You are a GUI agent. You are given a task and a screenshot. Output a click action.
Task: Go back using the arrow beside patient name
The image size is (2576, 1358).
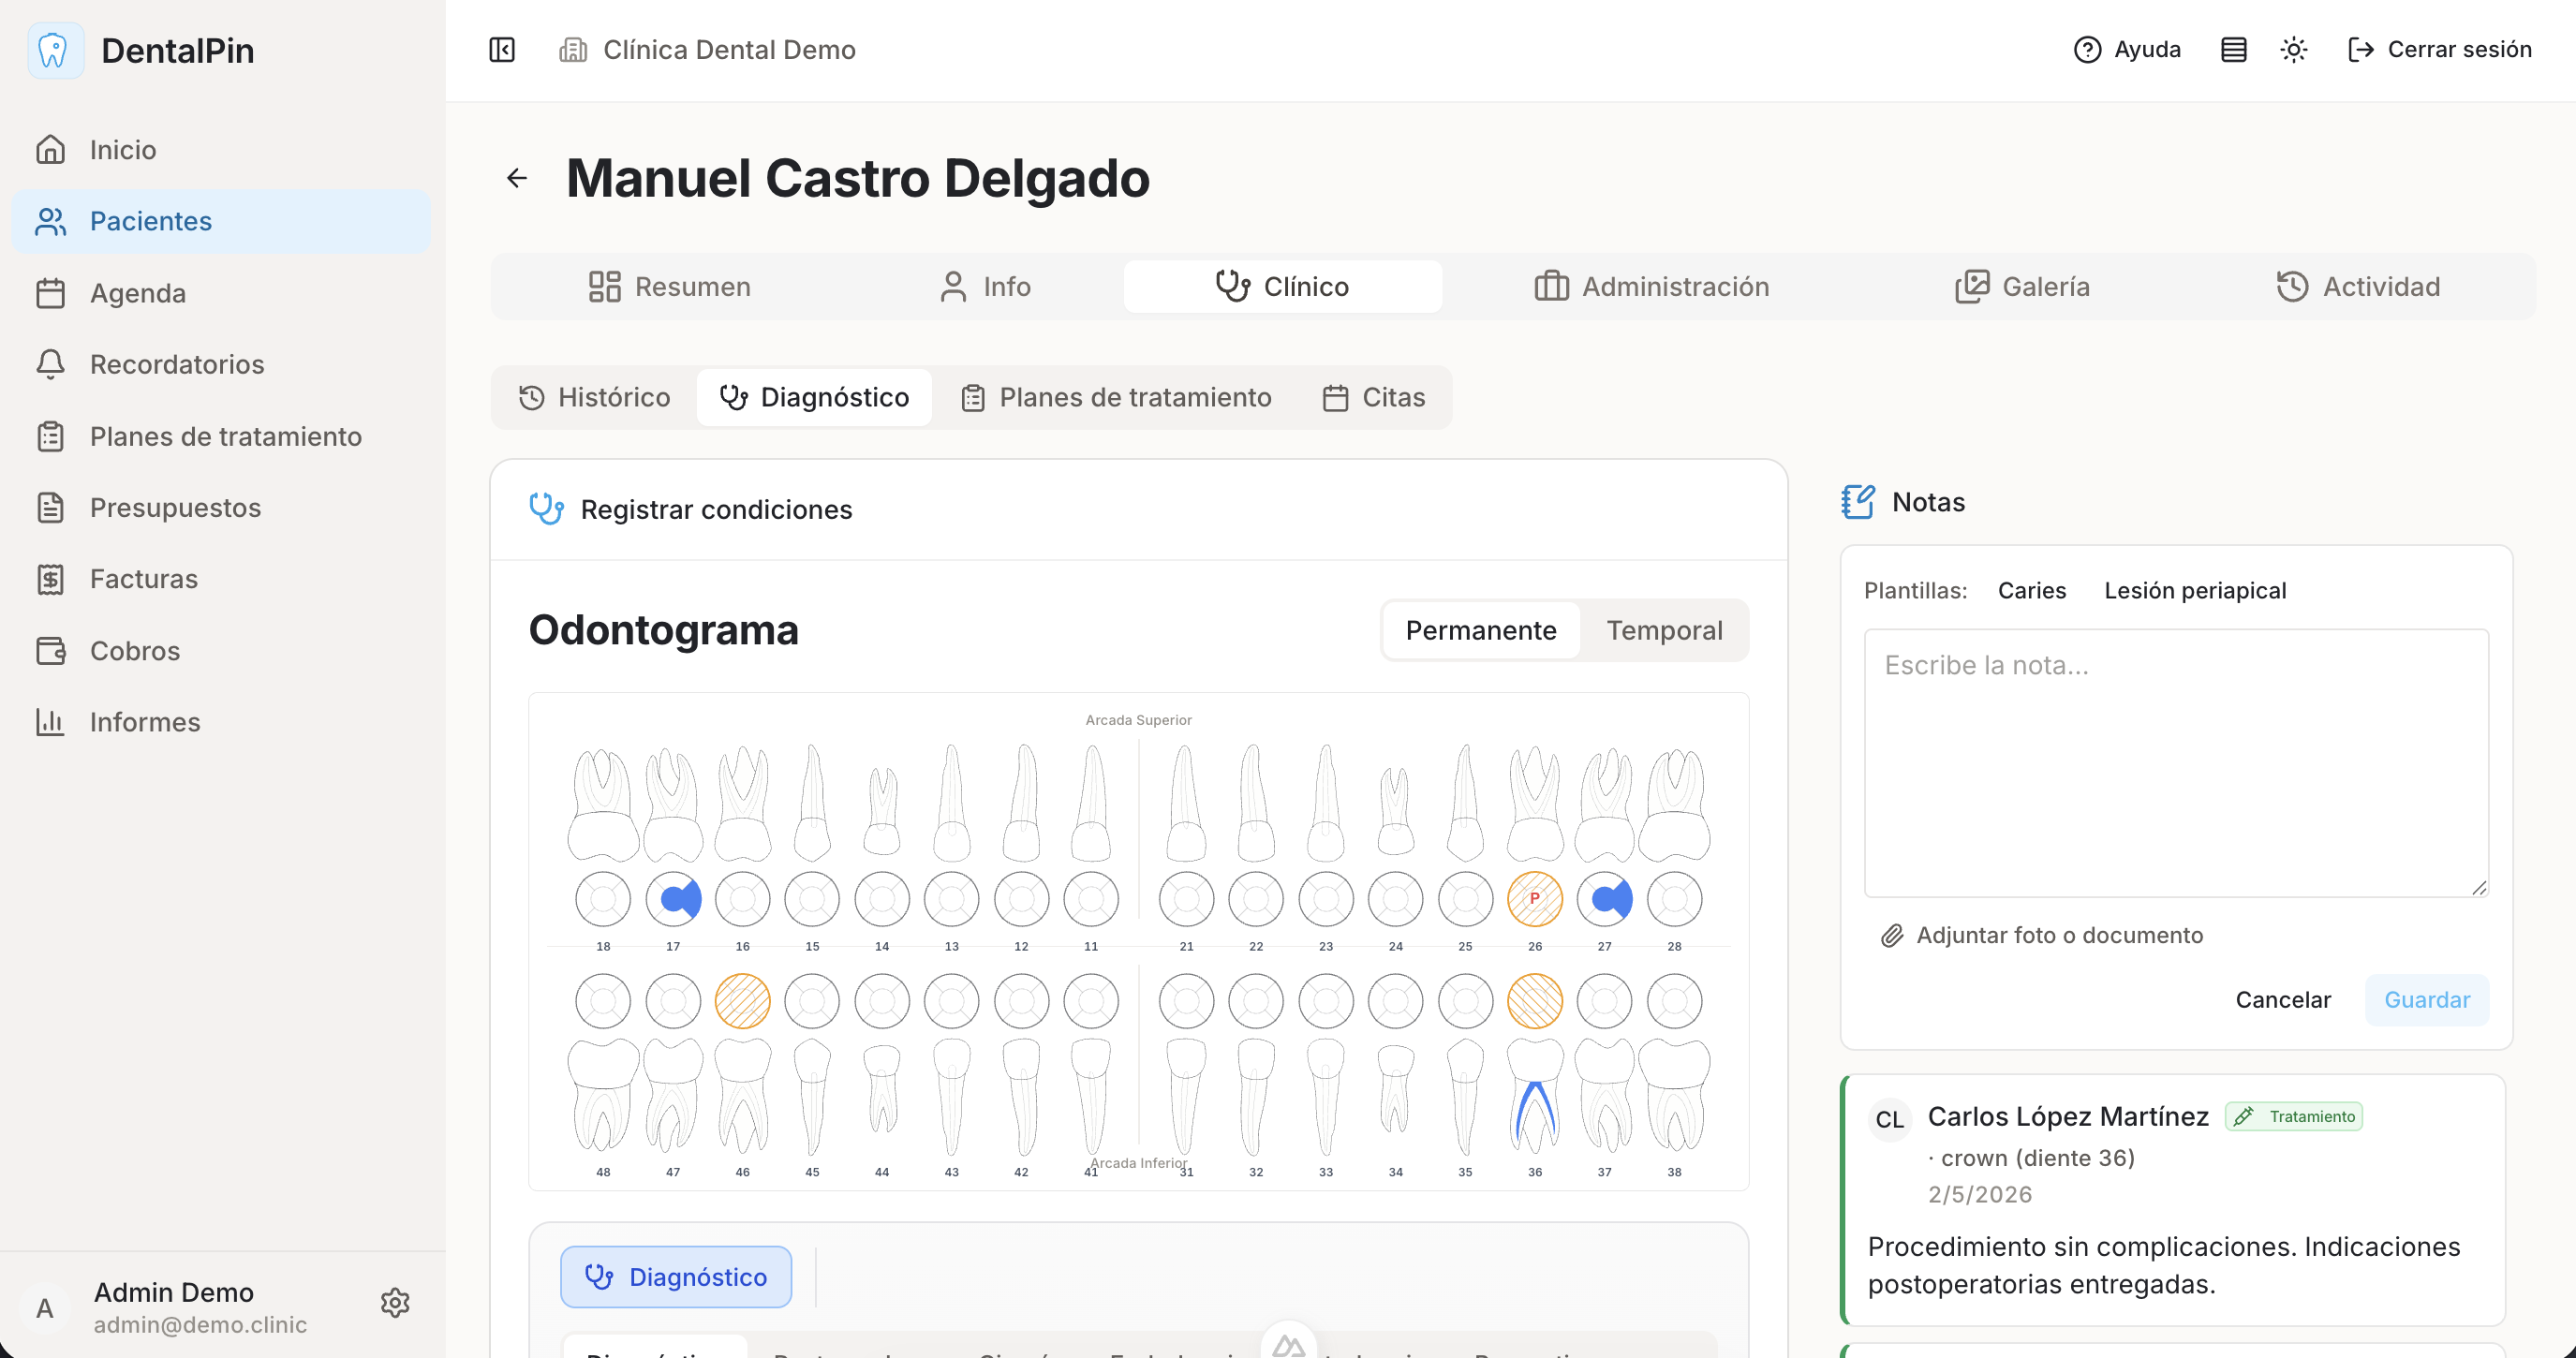tap(517, 178)
